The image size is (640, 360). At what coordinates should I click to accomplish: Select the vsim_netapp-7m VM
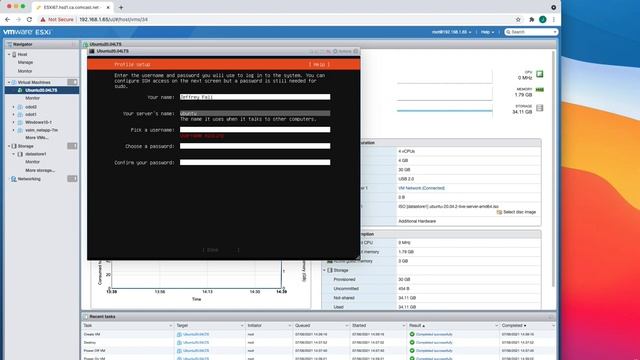point(41,130)
